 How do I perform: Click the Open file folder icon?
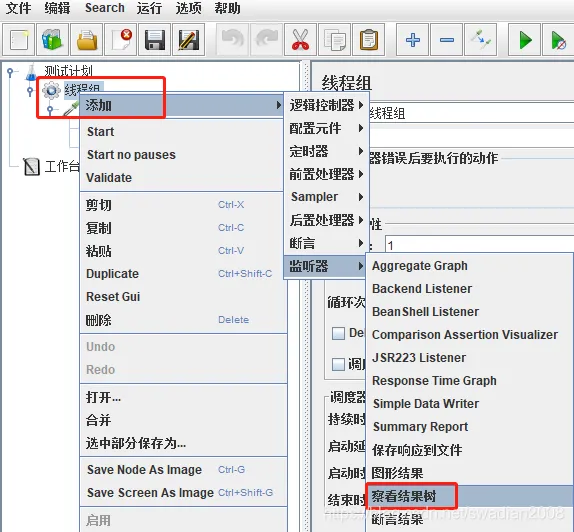[86, 40]
